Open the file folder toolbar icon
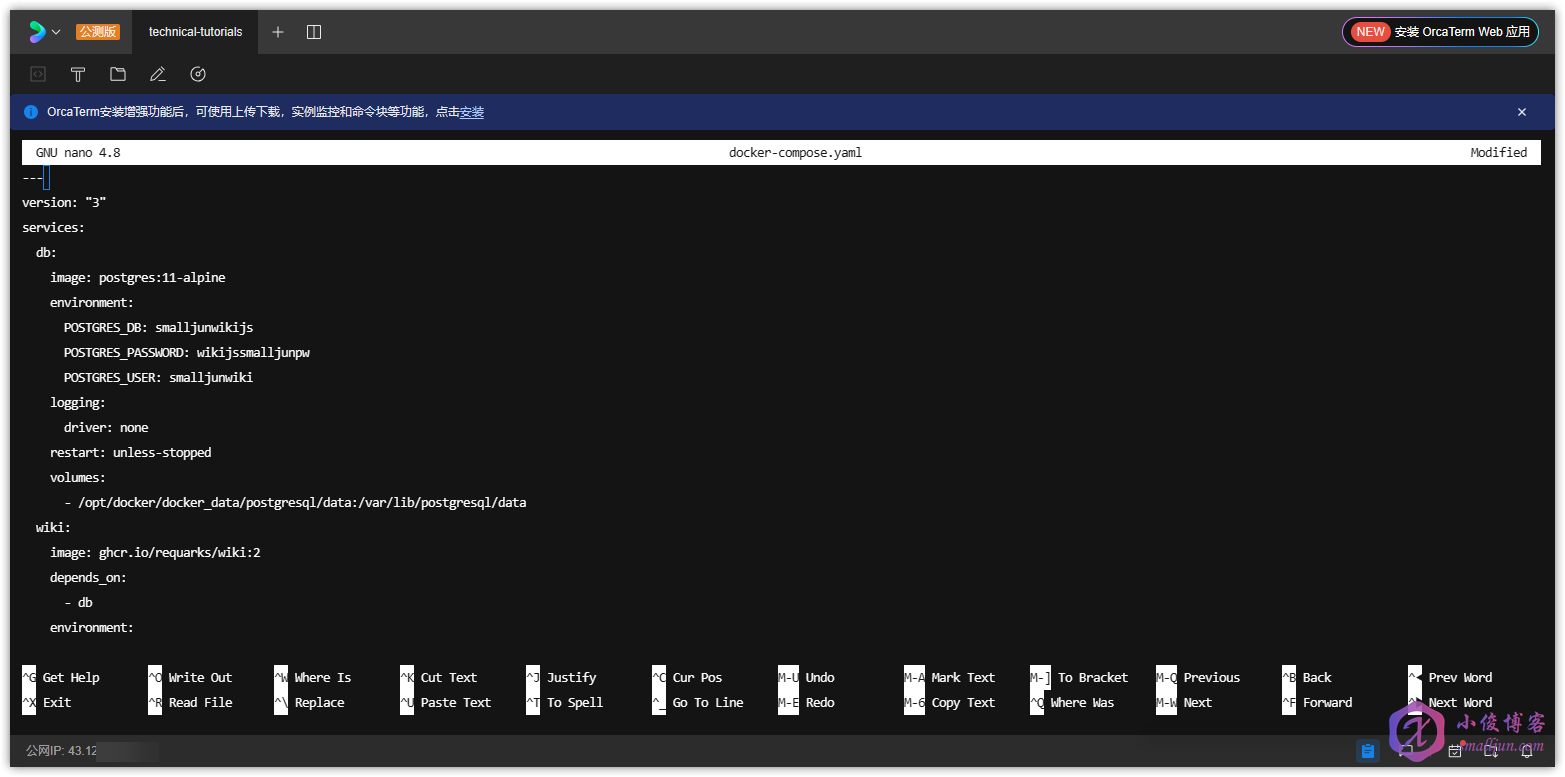The image size is (1565, 777). tap(118, 74)
